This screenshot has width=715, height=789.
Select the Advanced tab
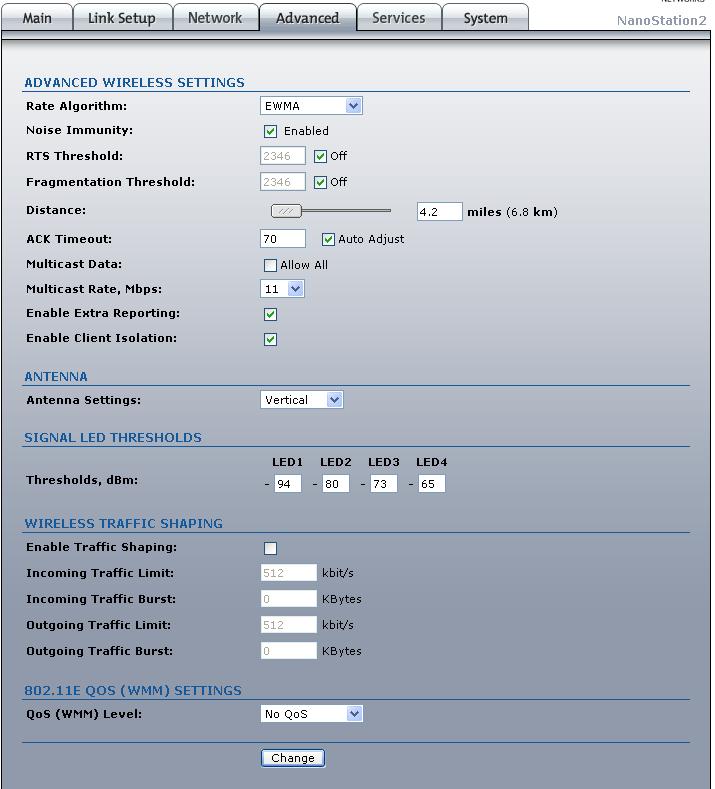coord(307,18)
